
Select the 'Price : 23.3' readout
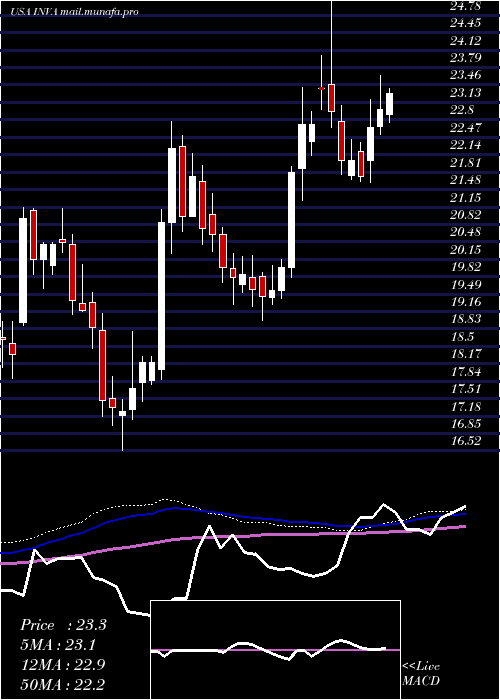[x=63, y=625]
